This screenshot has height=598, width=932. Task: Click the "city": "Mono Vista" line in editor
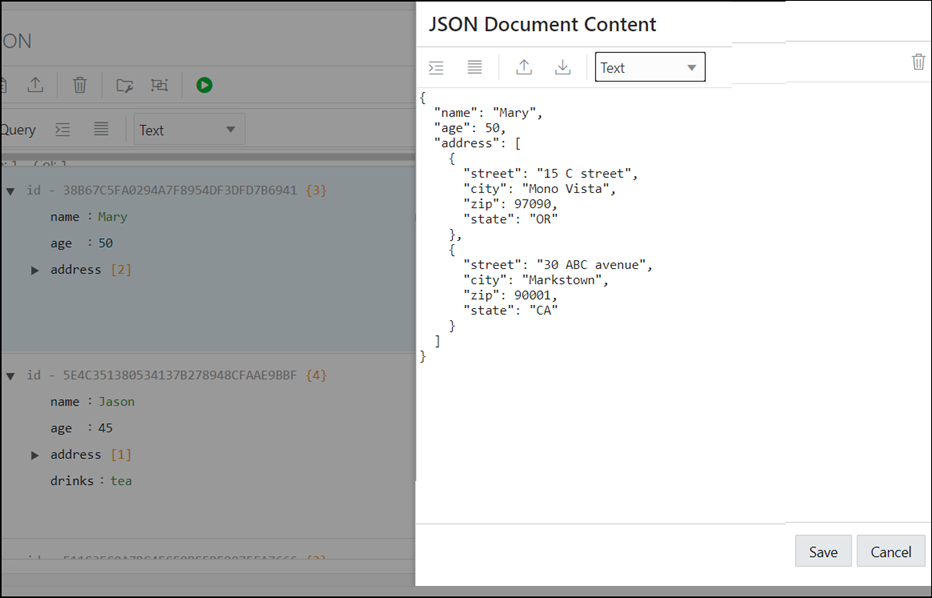540,189
